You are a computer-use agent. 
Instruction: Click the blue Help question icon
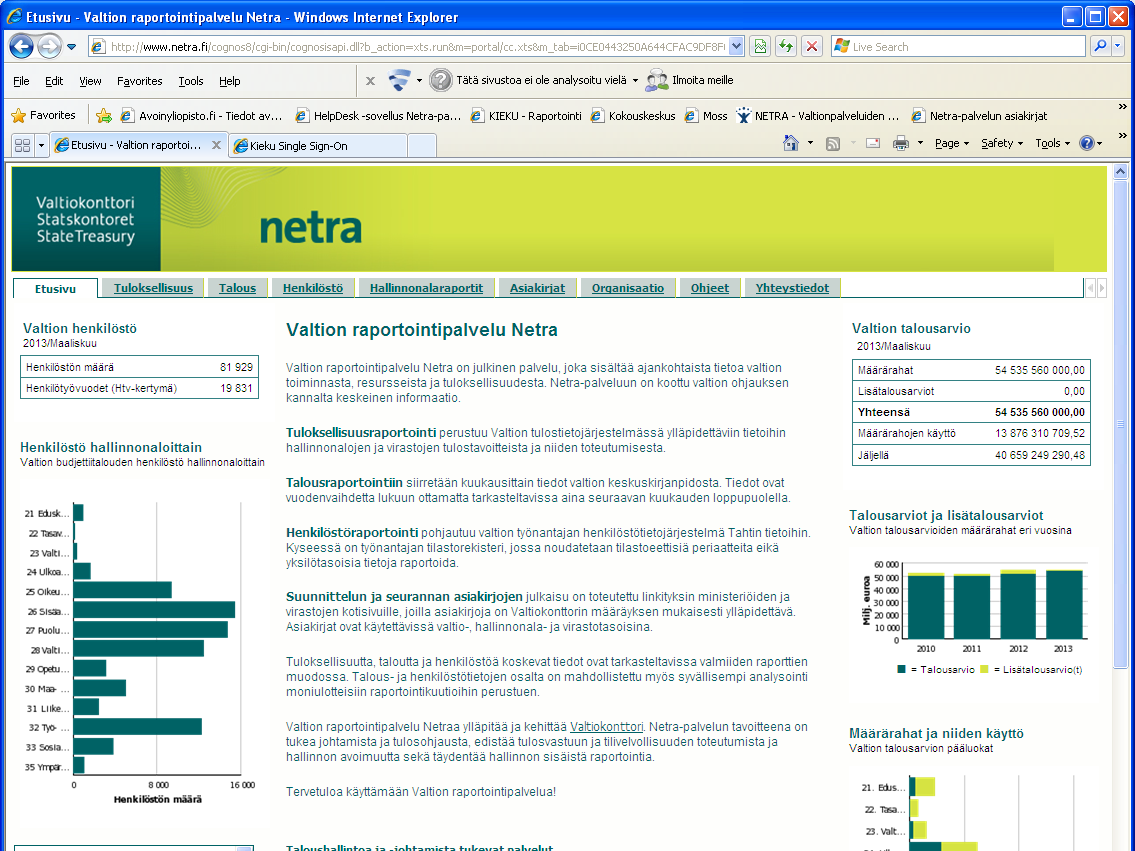pos(1087,143)
